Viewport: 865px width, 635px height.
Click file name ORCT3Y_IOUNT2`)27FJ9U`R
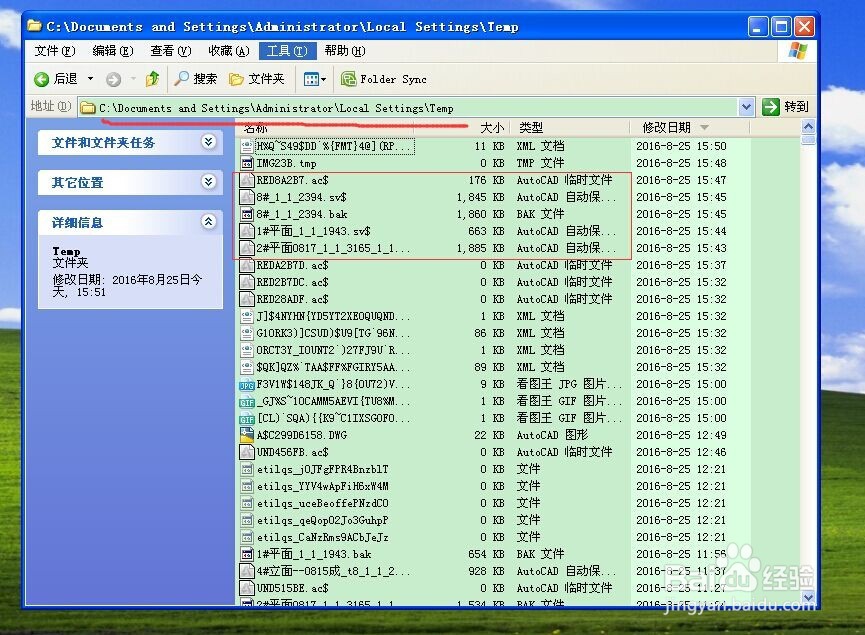[x=333, y=350]
